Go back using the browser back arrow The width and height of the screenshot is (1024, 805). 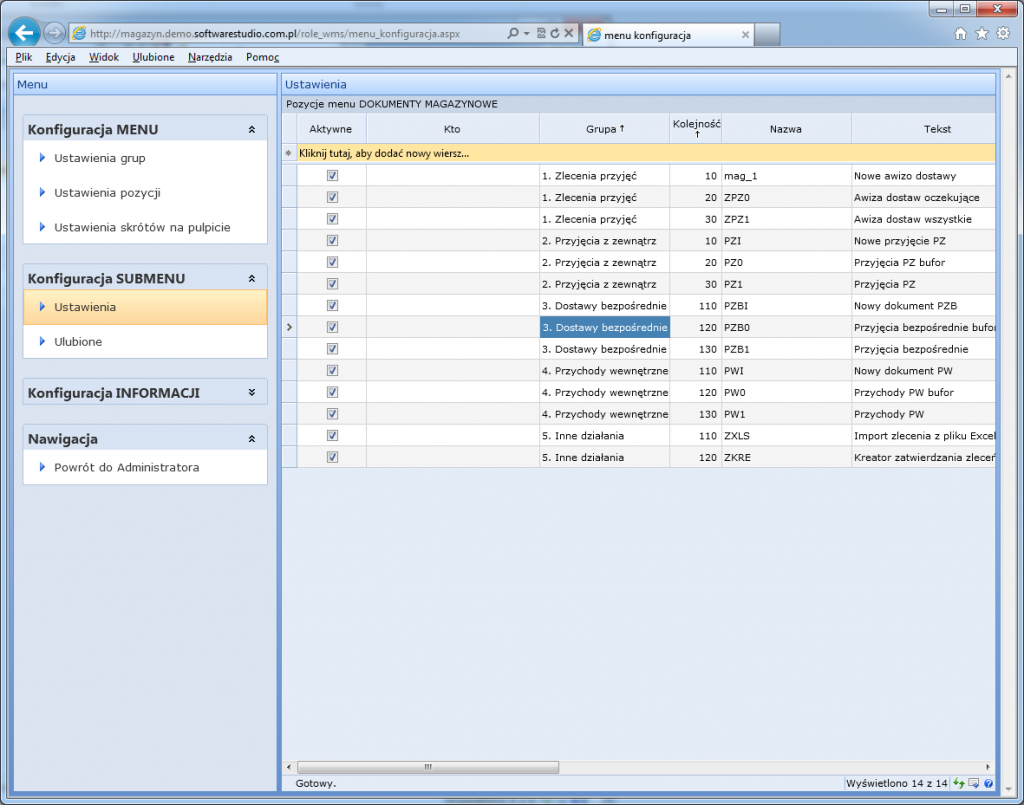tap(24, 33)
